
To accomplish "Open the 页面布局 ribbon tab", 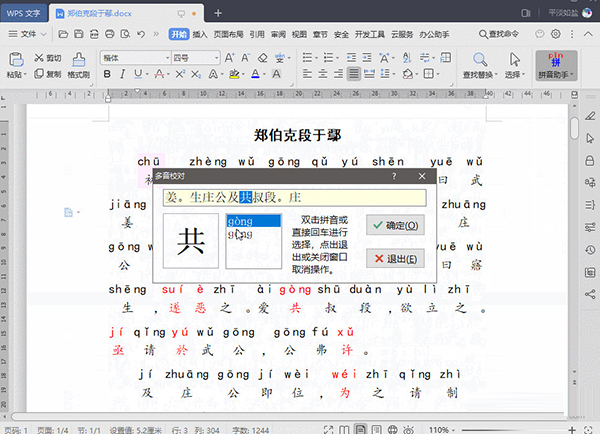I will pos(229,33).
